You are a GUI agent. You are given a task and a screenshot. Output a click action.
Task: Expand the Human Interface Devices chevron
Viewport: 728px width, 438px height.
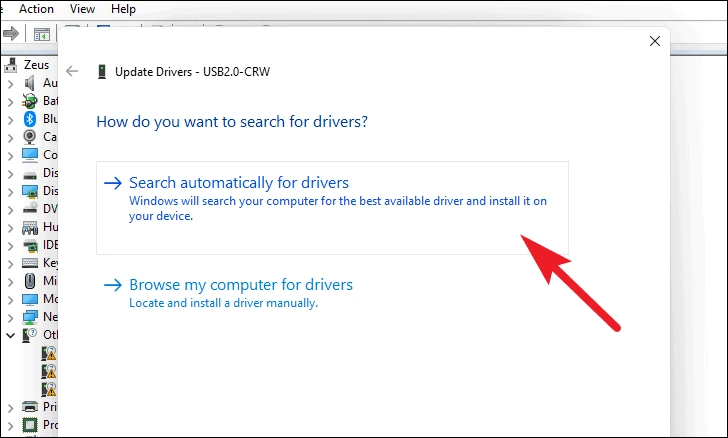click(11, 228)
